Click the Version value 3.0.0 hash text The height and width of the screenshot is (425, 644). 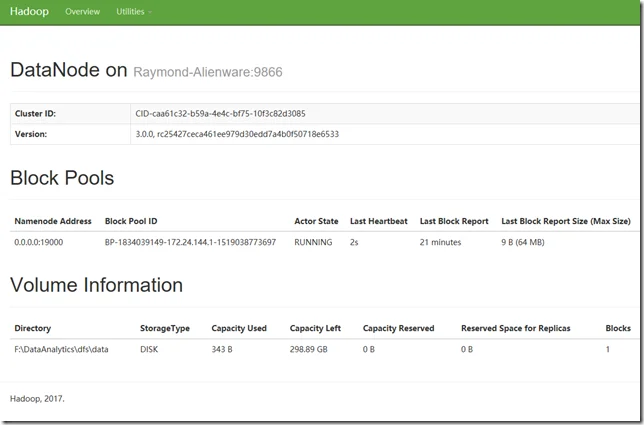coord(236,134)
